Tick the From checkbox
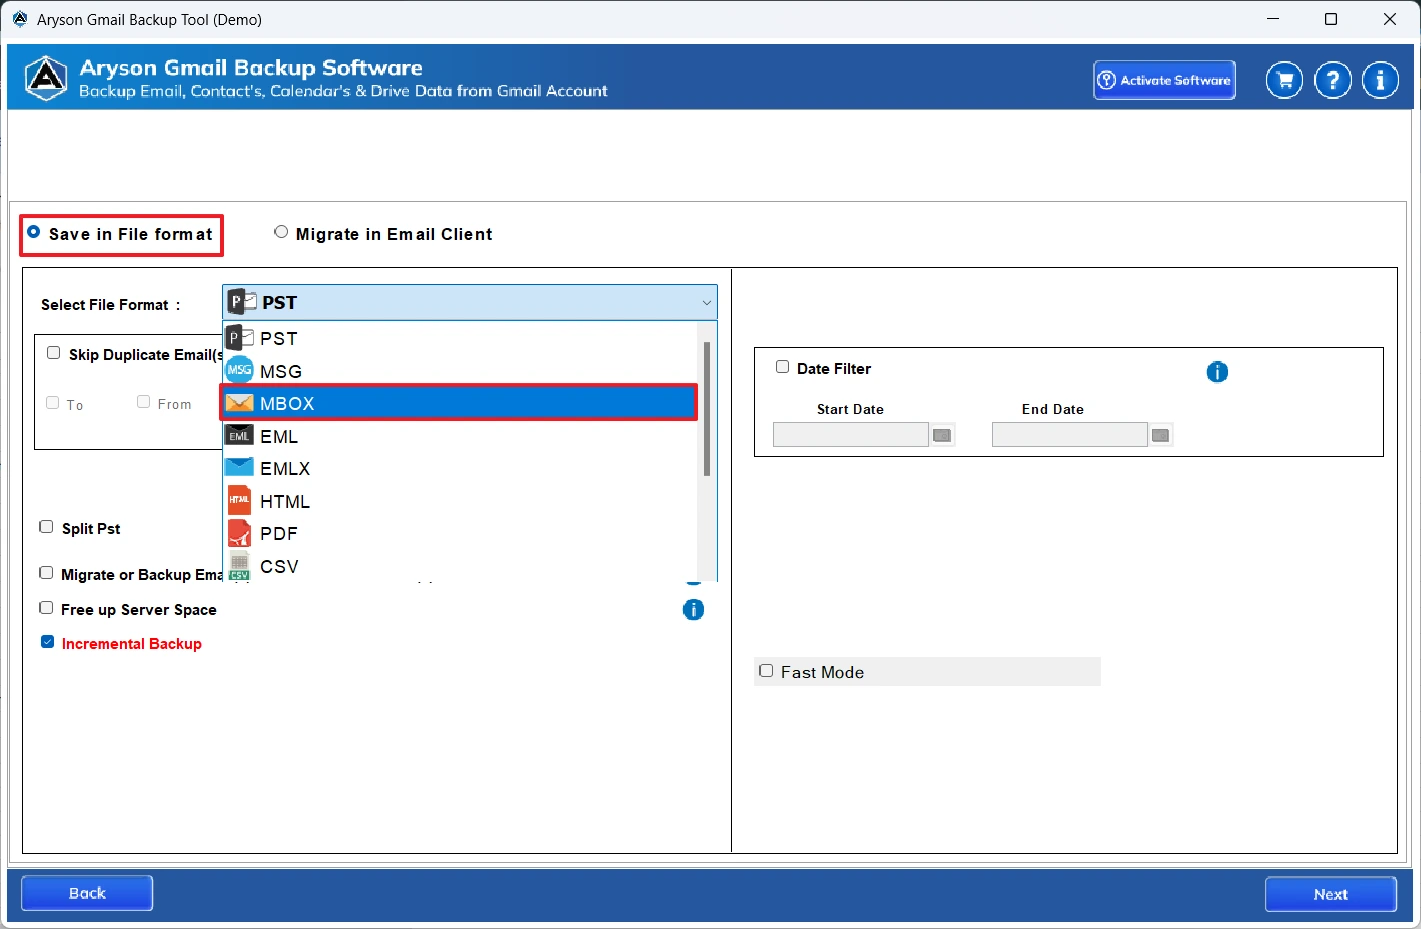1421x929 pixels. tap(143, 402)
